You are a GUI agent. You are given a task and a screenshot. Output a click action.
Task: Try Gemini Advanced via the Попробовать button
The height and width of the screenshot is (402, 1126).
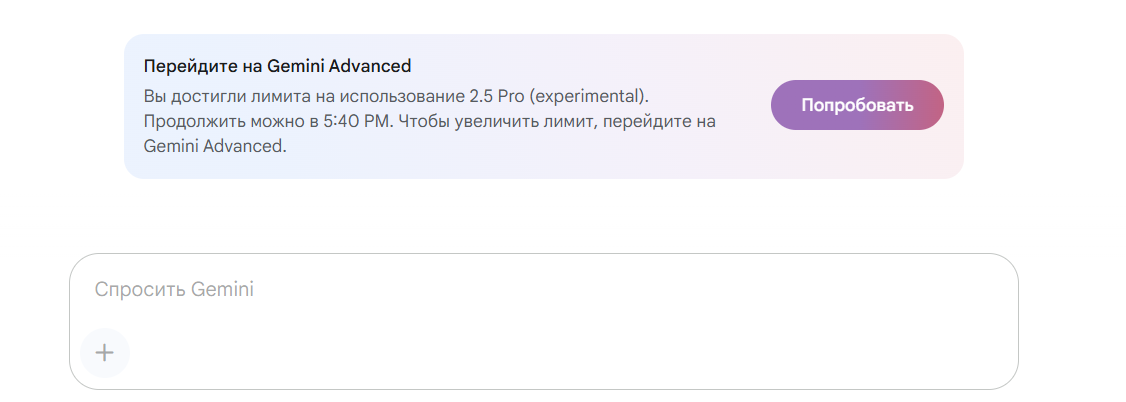(x=857, y=105)
